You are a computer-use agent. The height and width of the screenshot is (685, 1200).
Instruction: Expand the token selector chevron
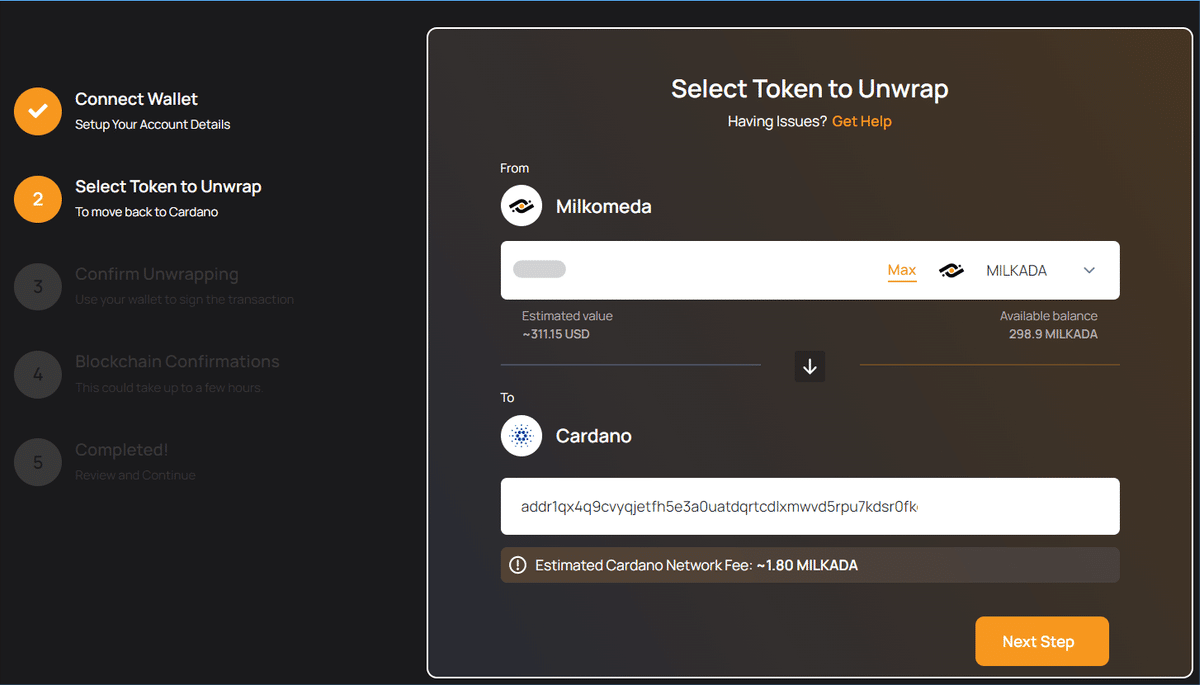click(1090, 270)
